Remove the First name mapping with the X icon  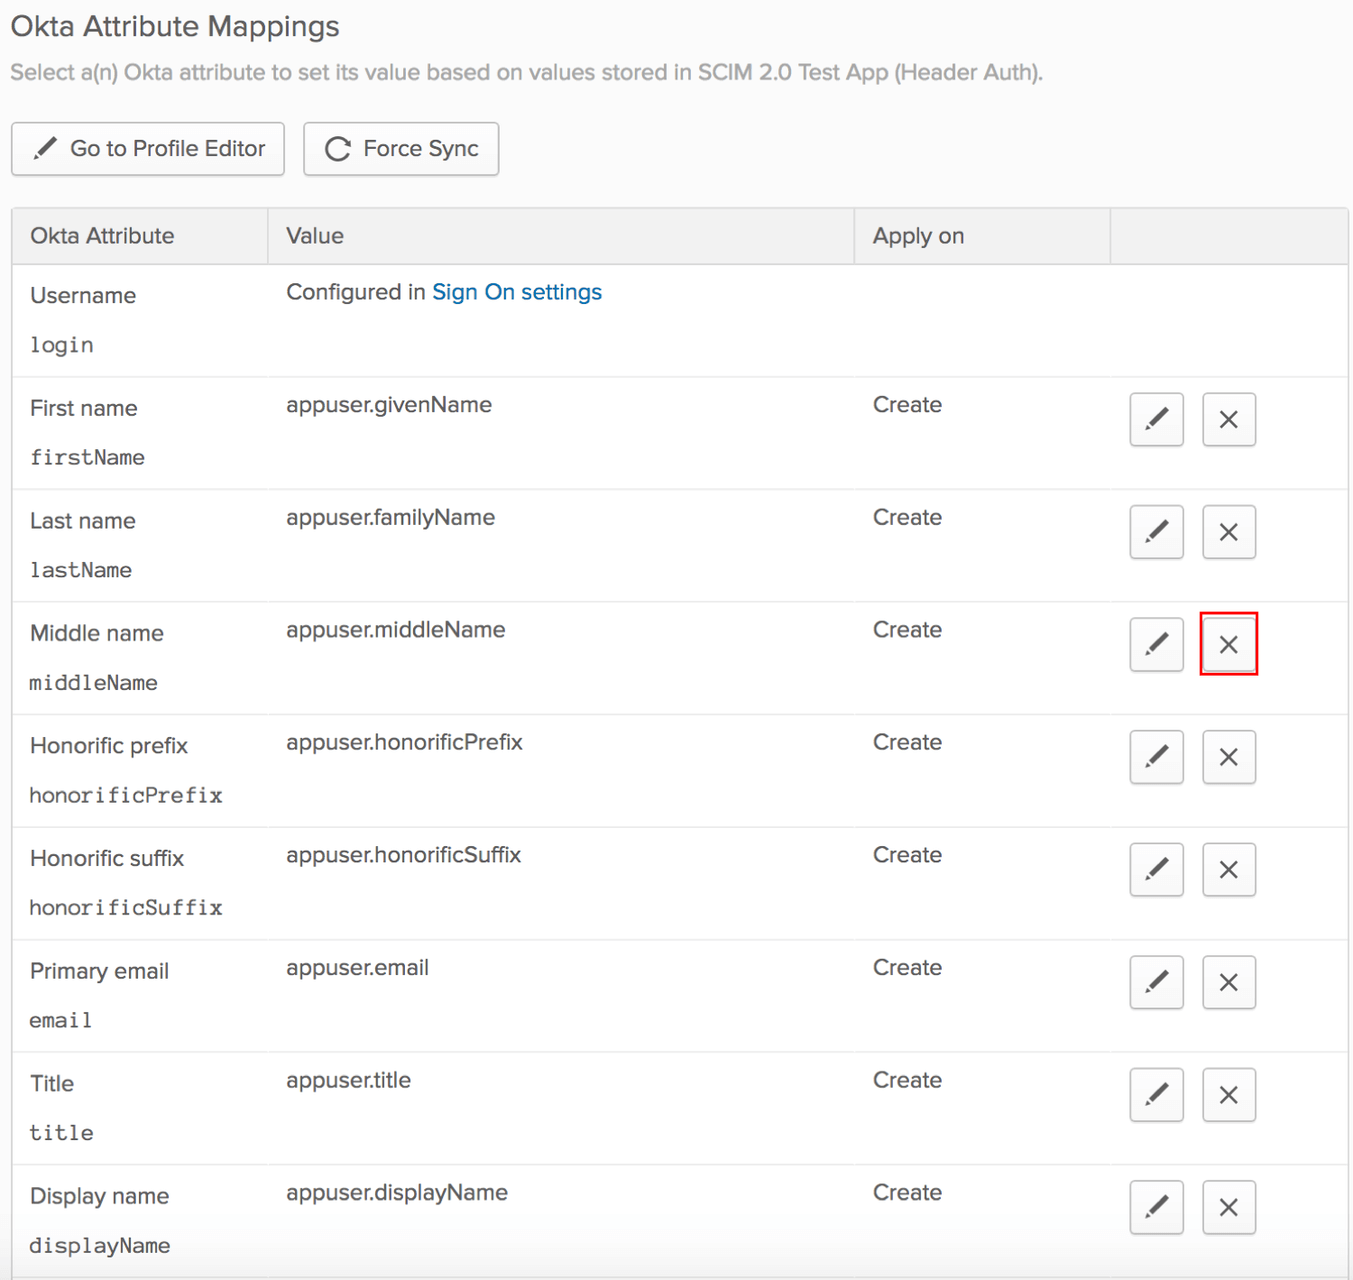click(1228, 419)
